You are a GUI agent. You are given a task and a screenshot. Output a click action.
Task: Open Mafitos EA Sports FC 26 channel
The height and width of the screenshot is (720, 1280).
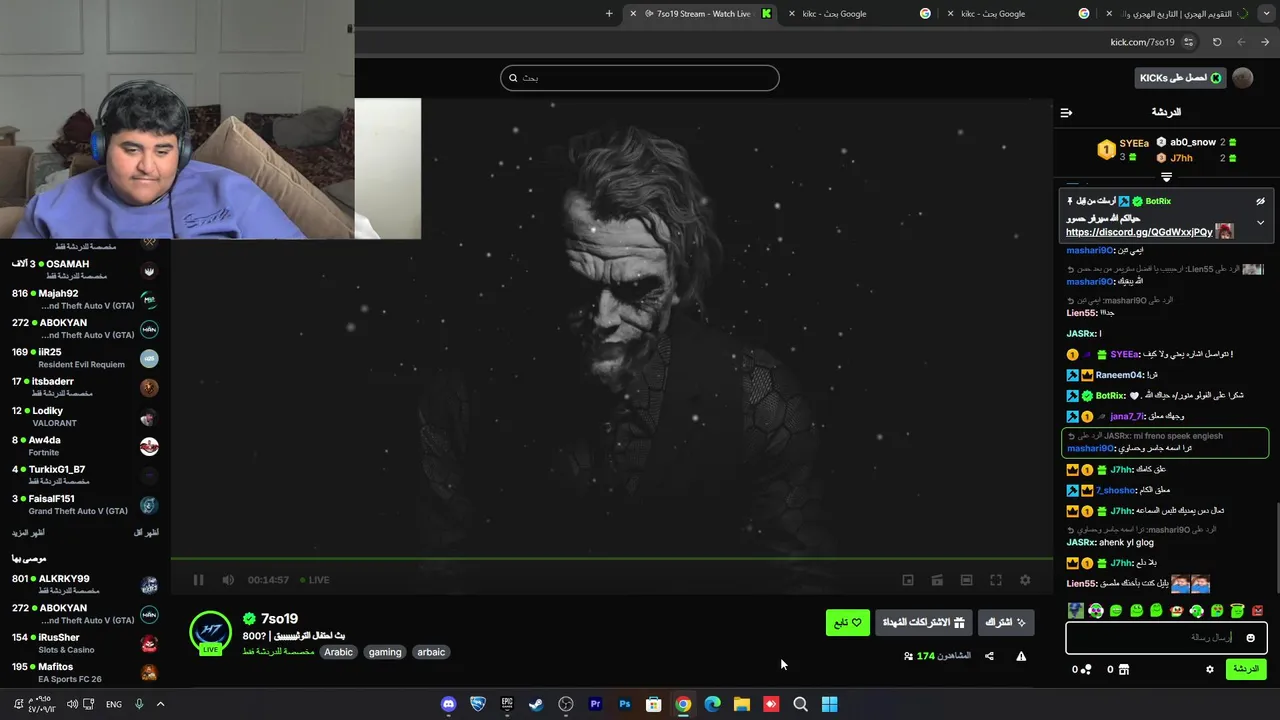pyautogui.click(x=85, y=672)
